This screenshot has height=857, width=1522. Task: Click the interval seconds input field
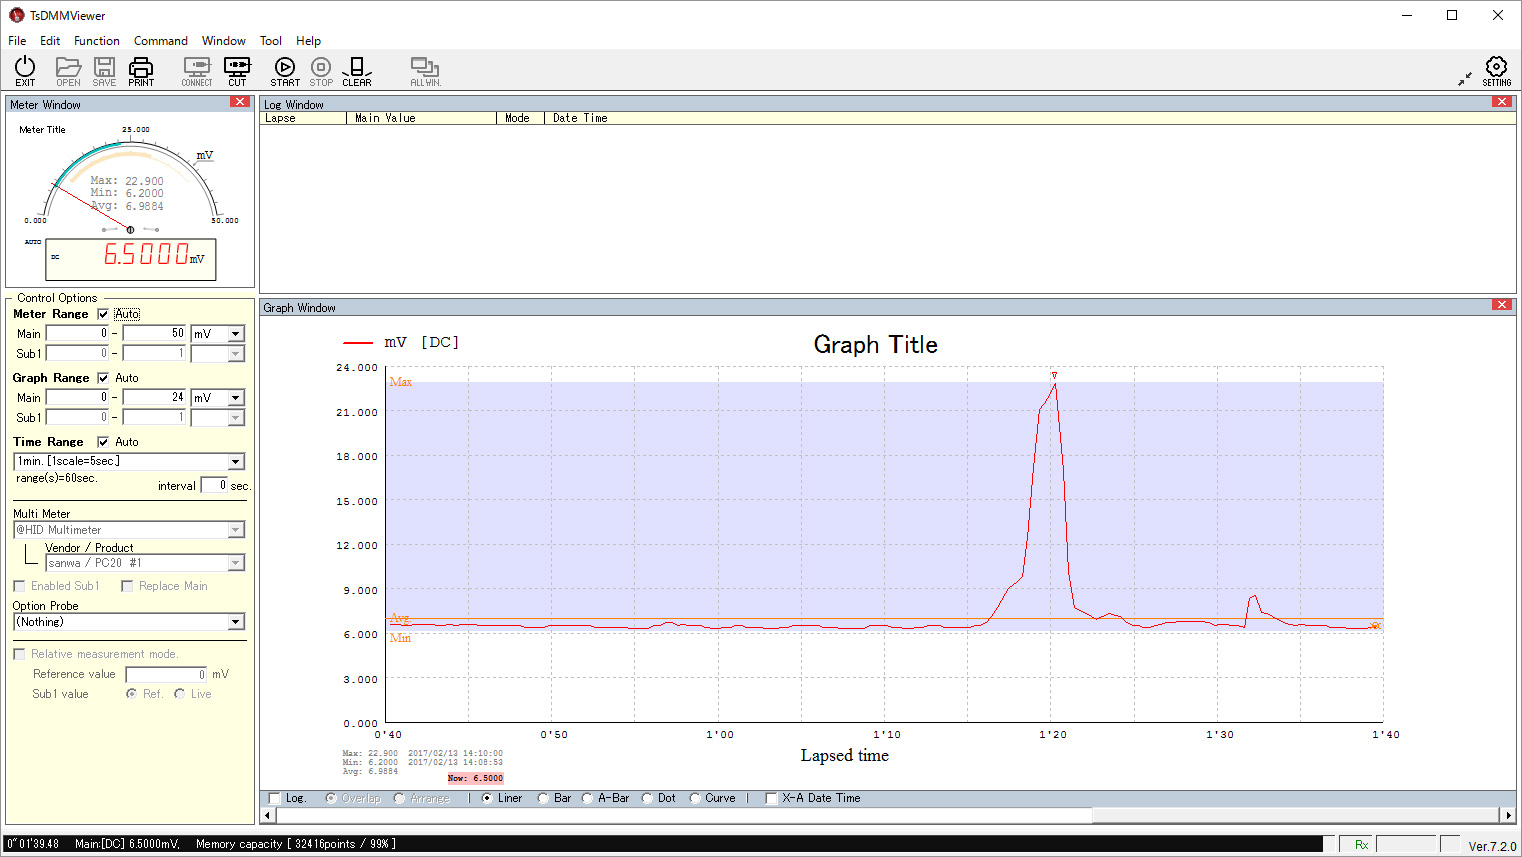click(x=214, y=485)
